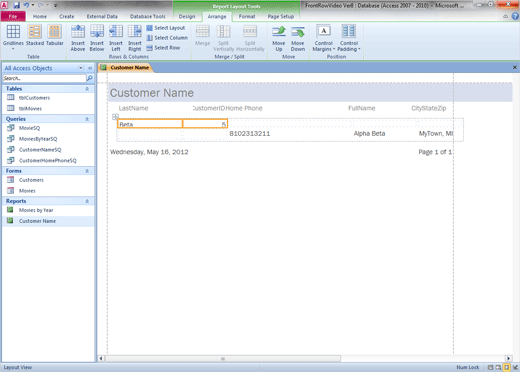Click the LastName column header
Screen dimensions: 520x372
click(133, 108)
